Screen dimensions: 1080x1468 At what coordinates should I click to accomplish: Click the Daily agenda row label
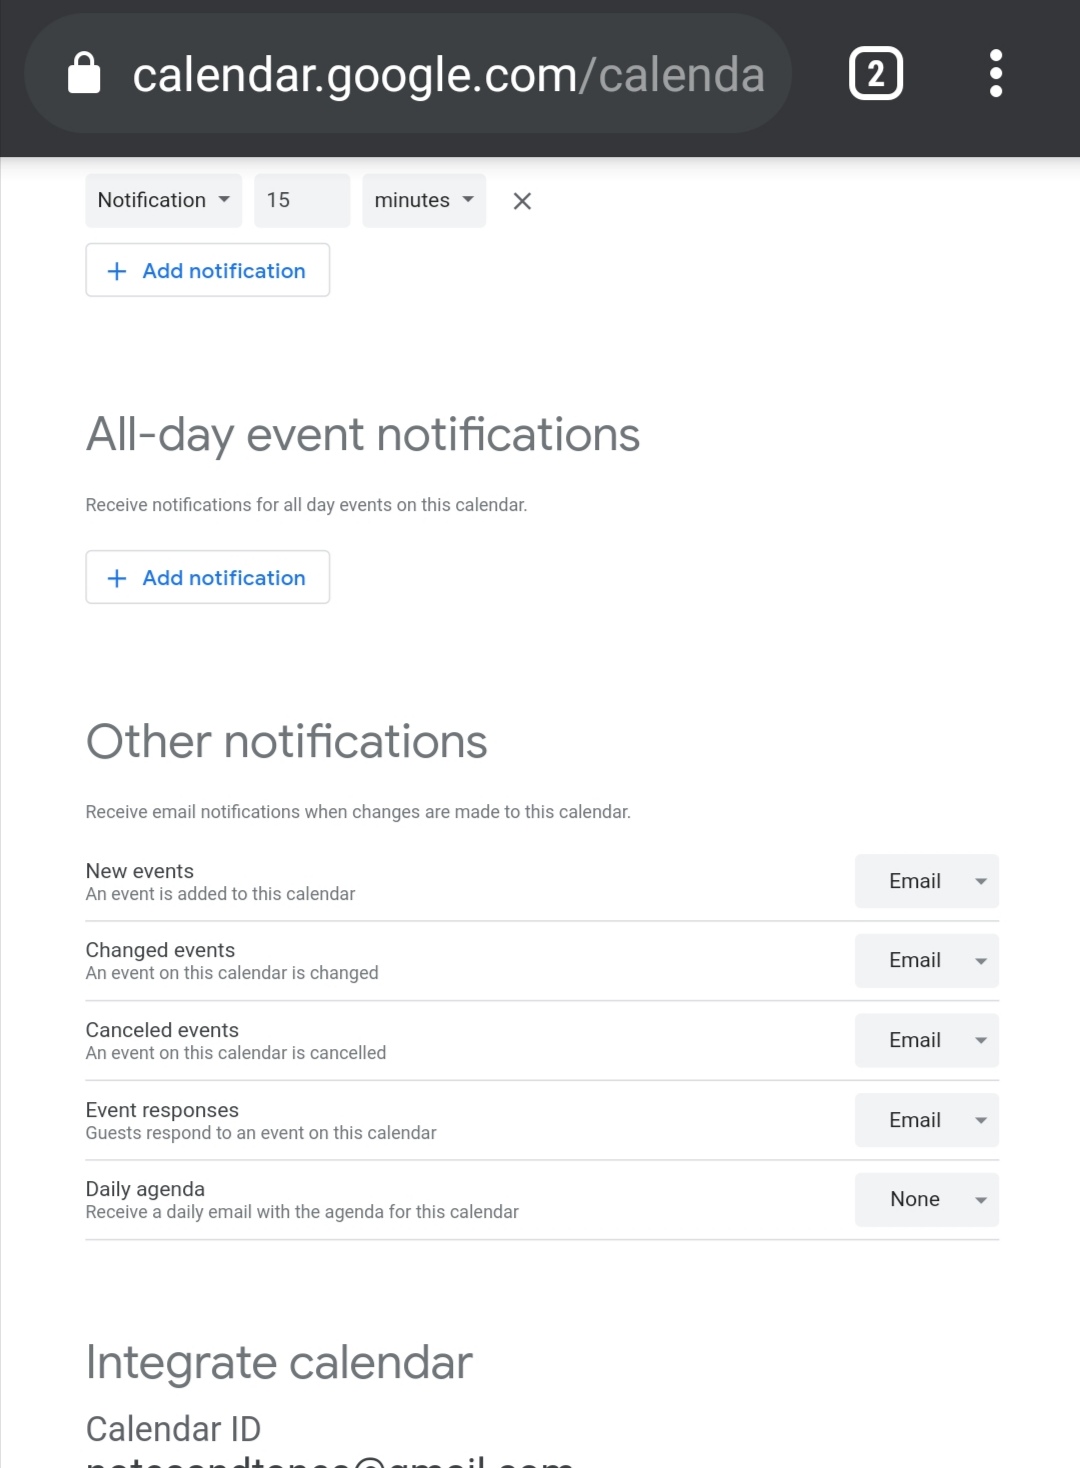(145, 1189)
